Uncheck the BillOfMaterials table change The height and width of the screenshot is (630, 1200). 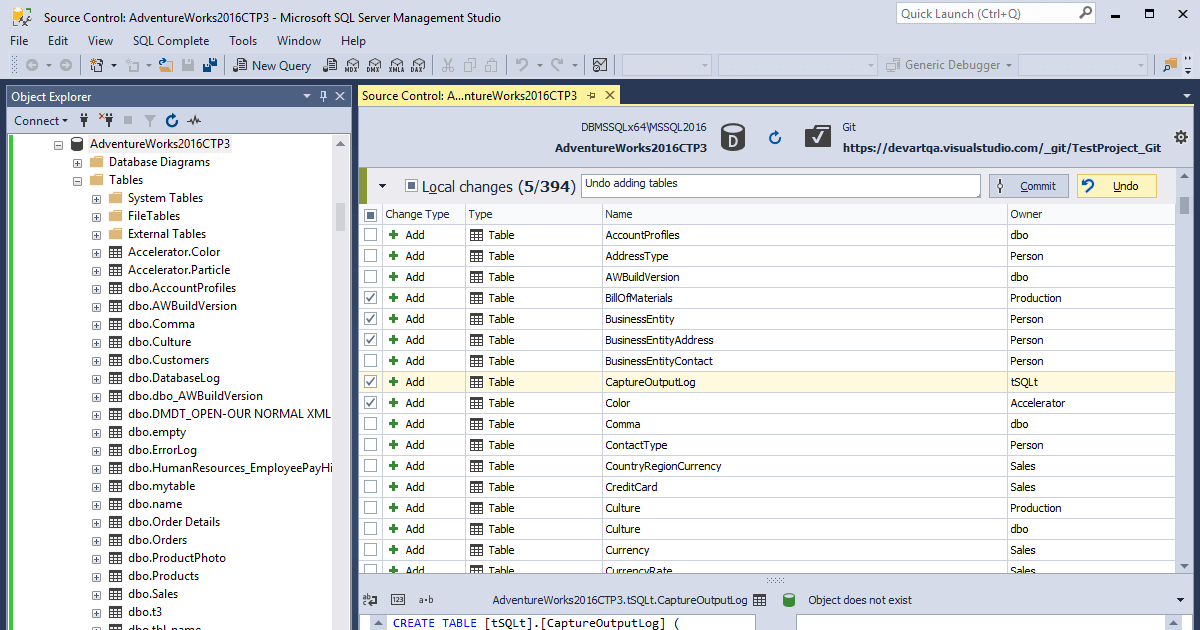[368, 297]
